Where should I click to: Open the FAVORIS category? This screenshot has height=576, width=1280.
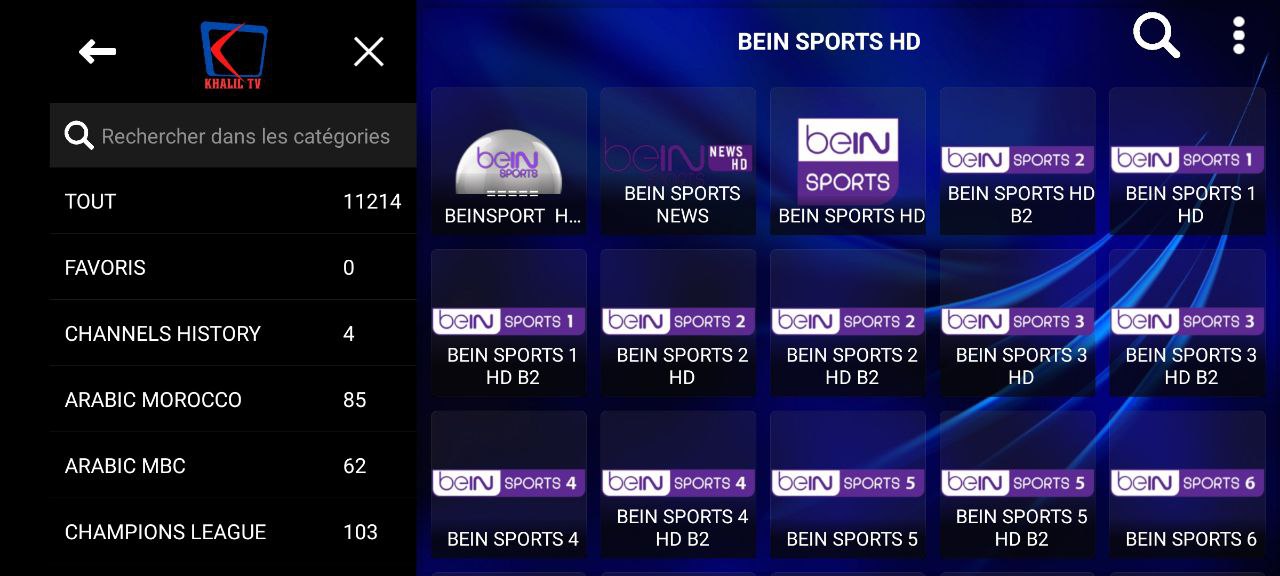233,267
